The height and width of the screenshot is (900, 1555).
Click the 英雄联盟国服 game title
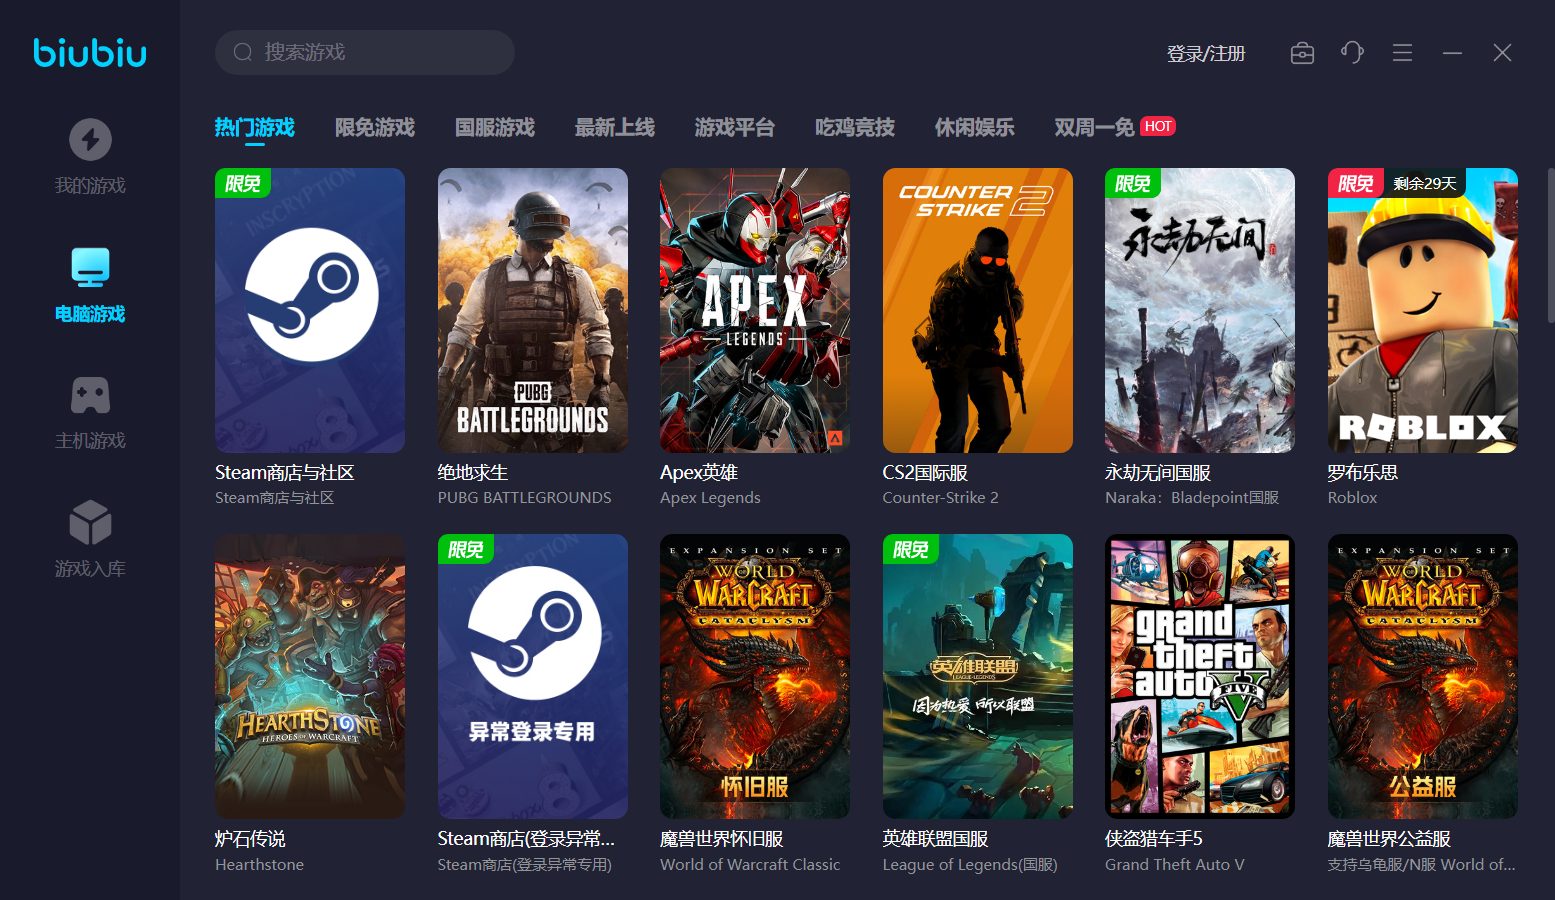click(x=935, y=838)
